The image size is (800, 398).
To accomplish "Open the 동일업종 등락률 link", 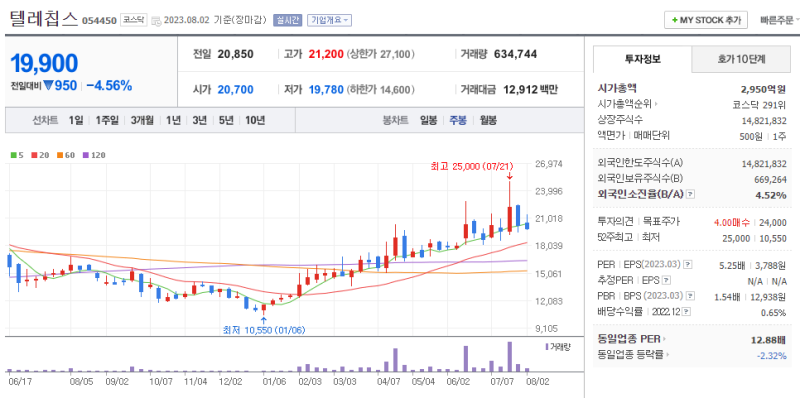I will [633, 355].
